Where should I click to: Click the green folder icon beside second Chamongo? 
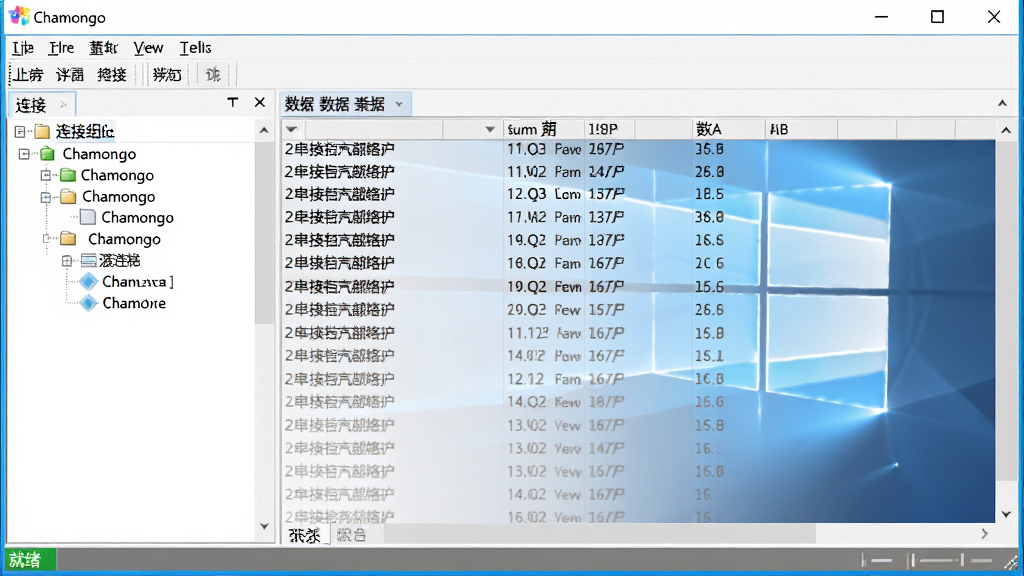[x=68, y=175]
